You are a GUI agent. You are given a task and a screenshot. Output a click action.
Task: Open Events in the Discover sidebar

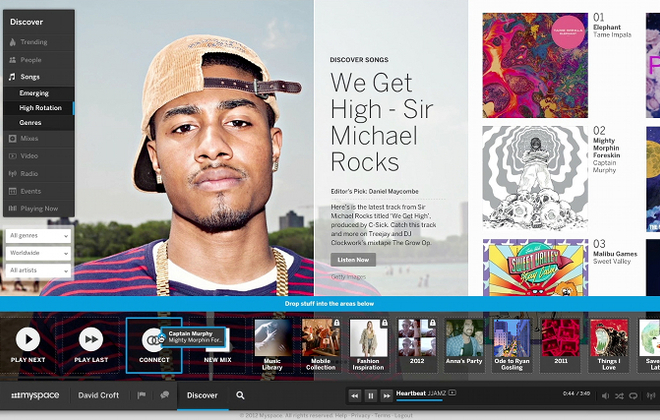(x=39, y=191)
